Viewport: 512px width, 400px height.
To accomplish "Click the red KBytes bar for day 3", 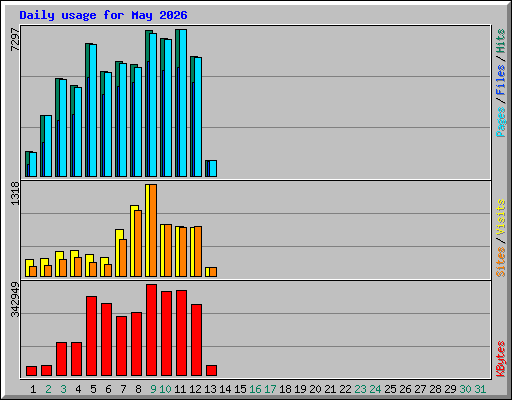I will click(61, 359).
